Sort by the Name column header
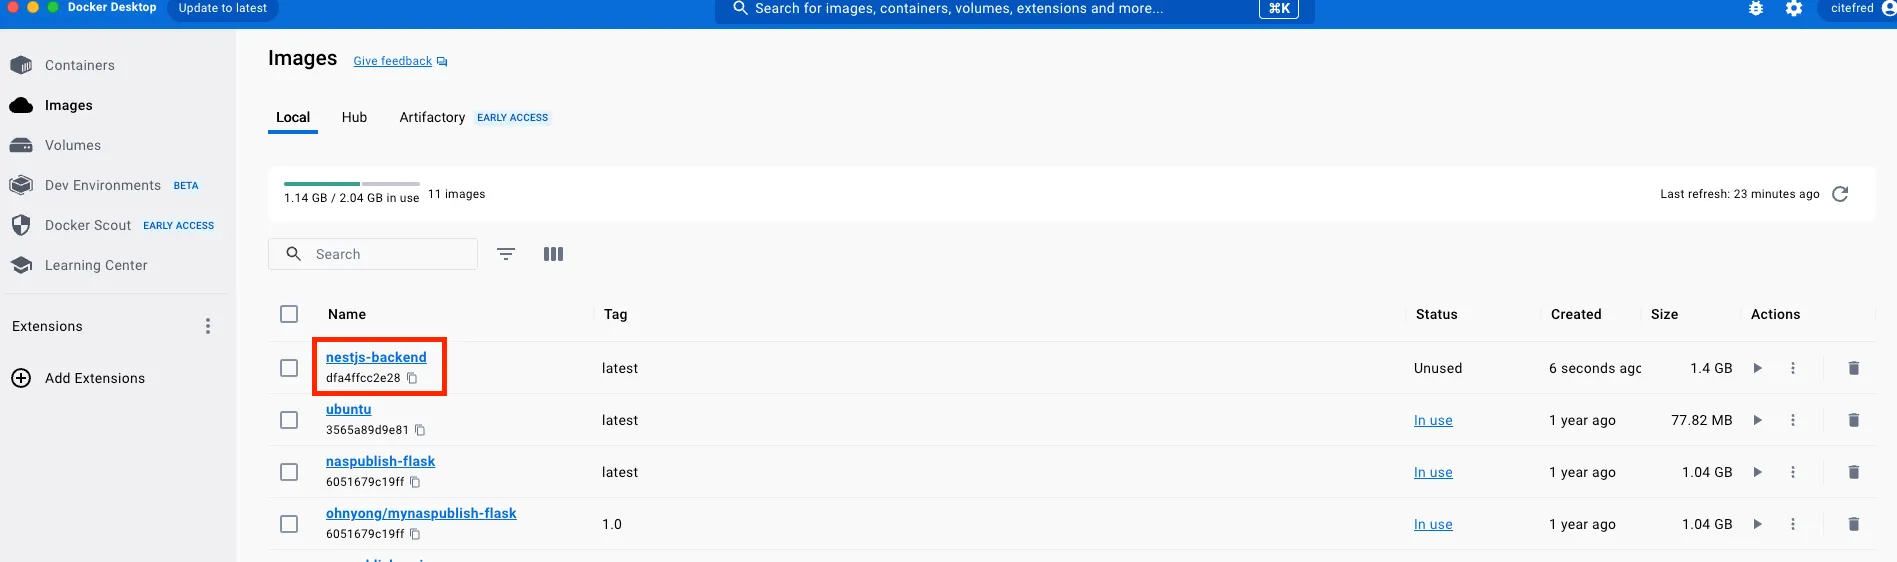Screen dimensions: 1897x562 (x=347, y=314)
